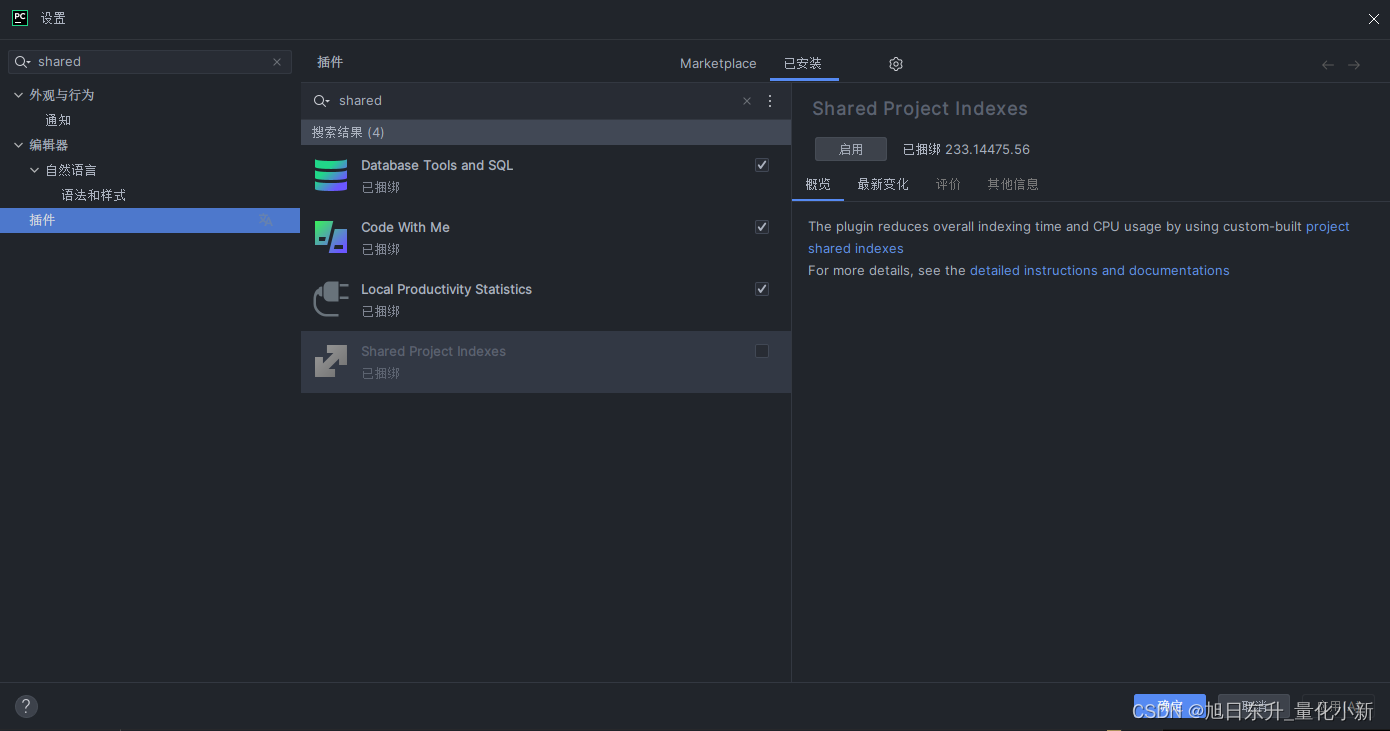Image resolution: width=1390 pixels, height=731 pixels.
Task: Select 通知 in settings tree
Action: click(58, 120)
